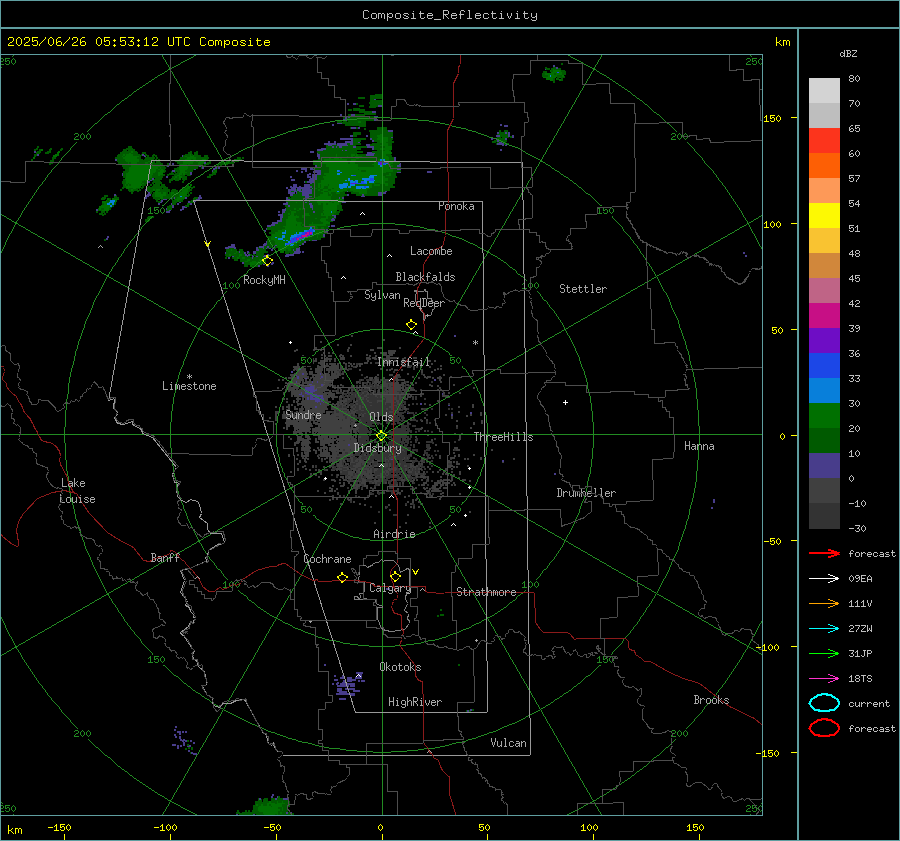Click the yellow diamond marker below Cochrane

coord(343,577)
